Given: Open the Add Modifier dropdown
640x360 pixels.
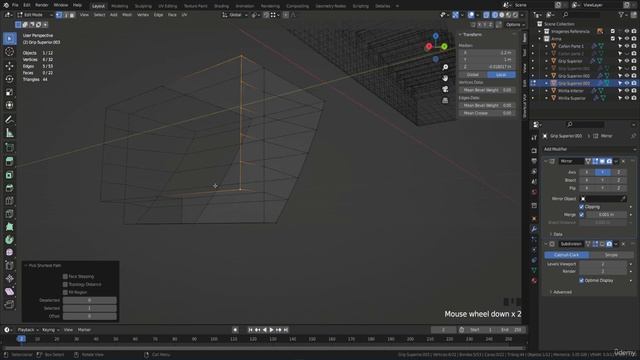Looking at the screenshot, I should (x=589, y=149).
